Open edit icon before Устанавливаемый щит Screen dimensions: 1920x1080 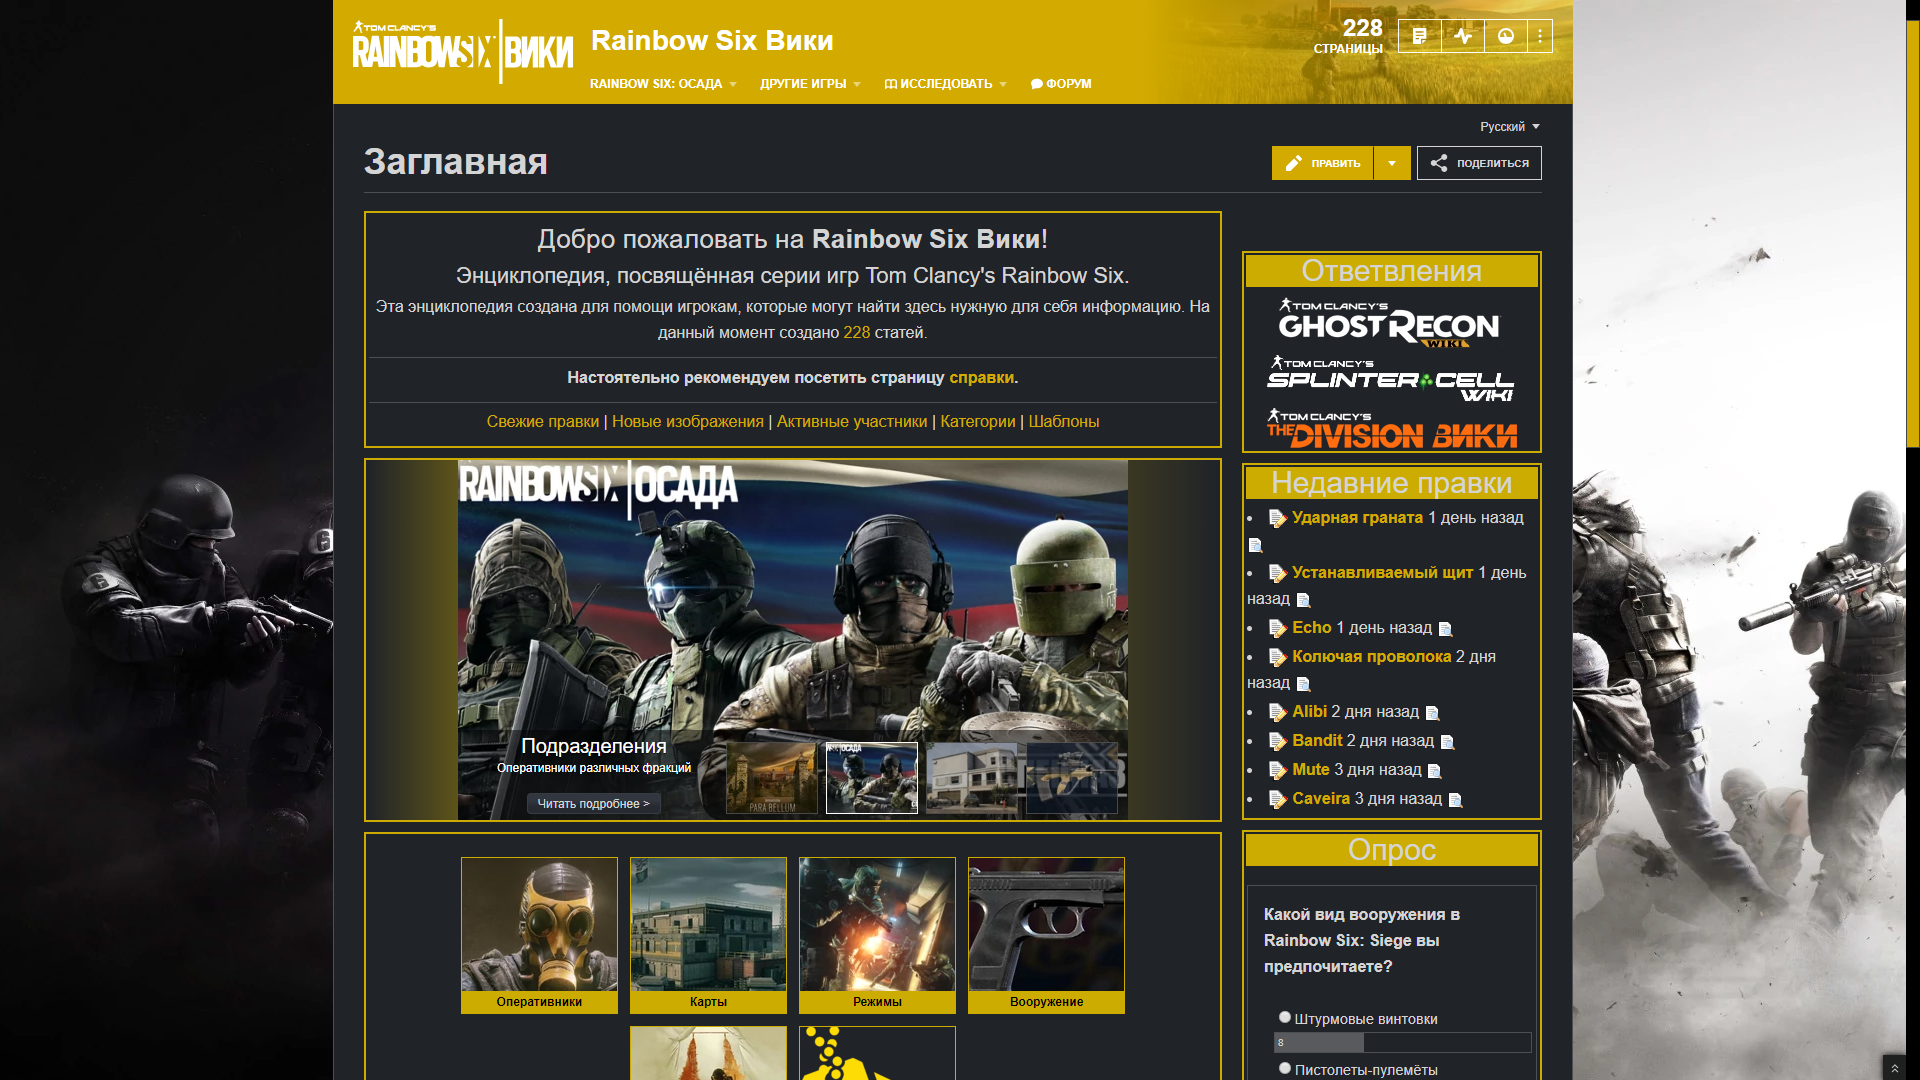coord(1277,573)
